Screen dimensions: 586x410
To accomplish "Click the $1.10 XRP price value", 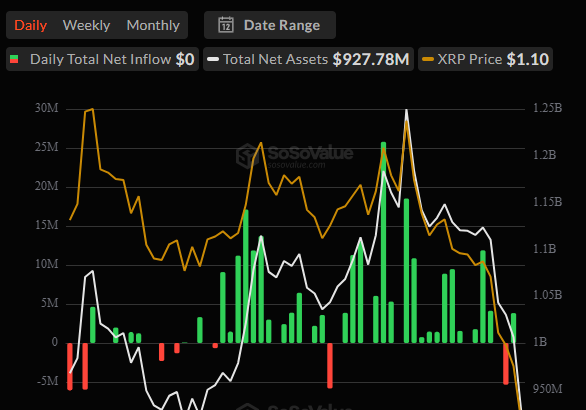I will coord(528,59).
